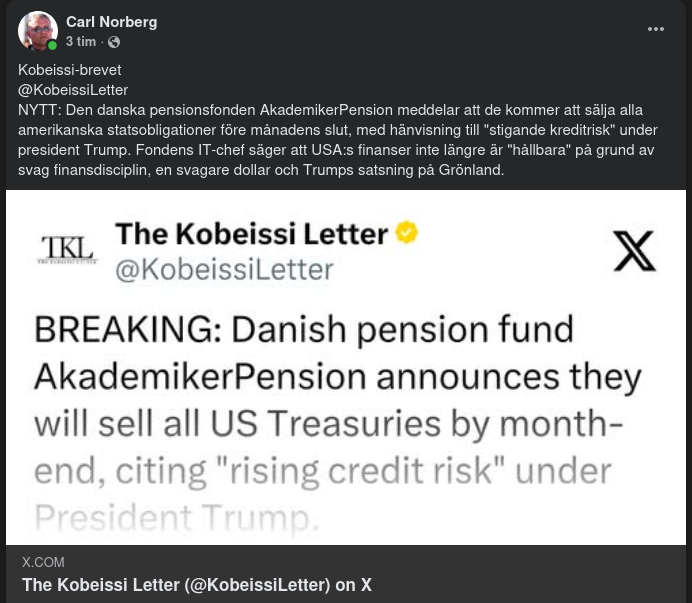
Task: Click the Carl Norberg author name
Action: click(x=111, y=22)
